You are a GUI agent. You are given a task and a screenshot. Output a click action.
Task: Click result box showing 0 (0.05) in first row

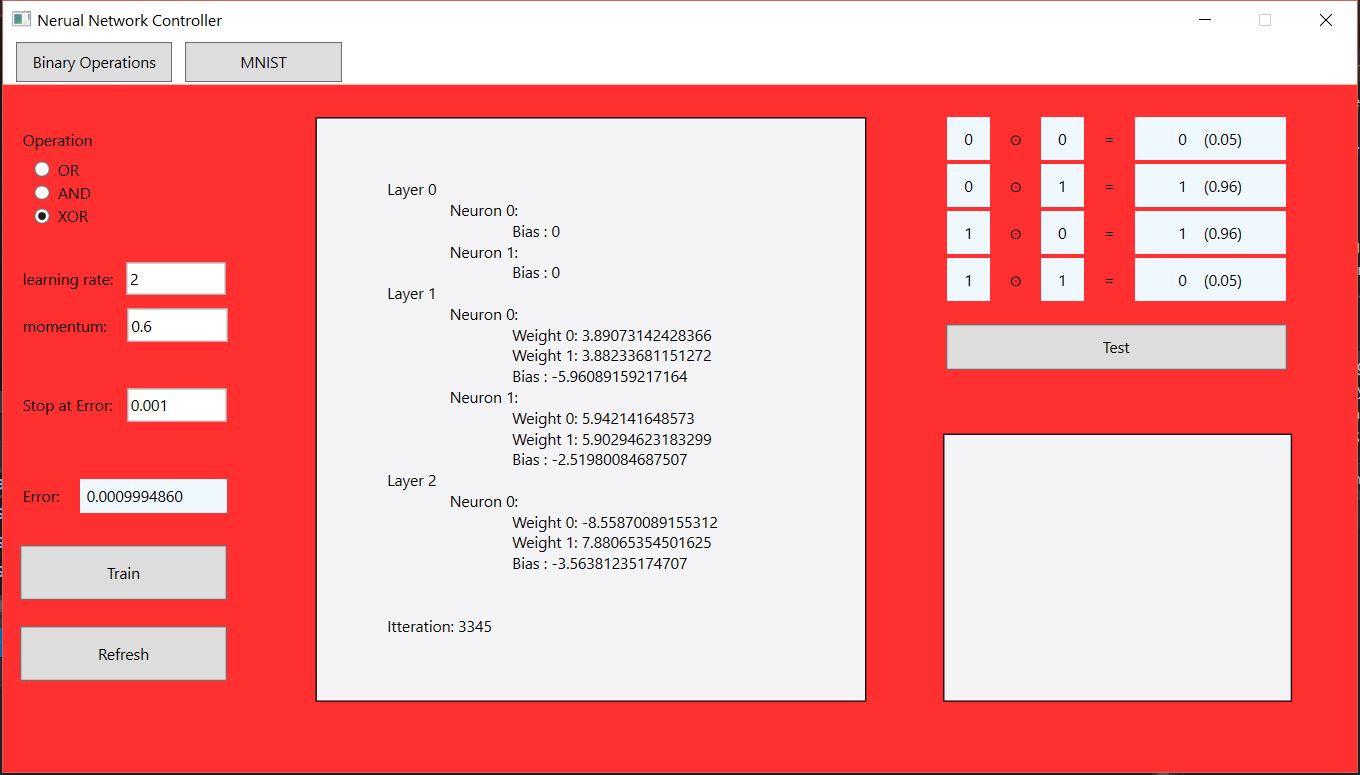tap(1210, 139)
